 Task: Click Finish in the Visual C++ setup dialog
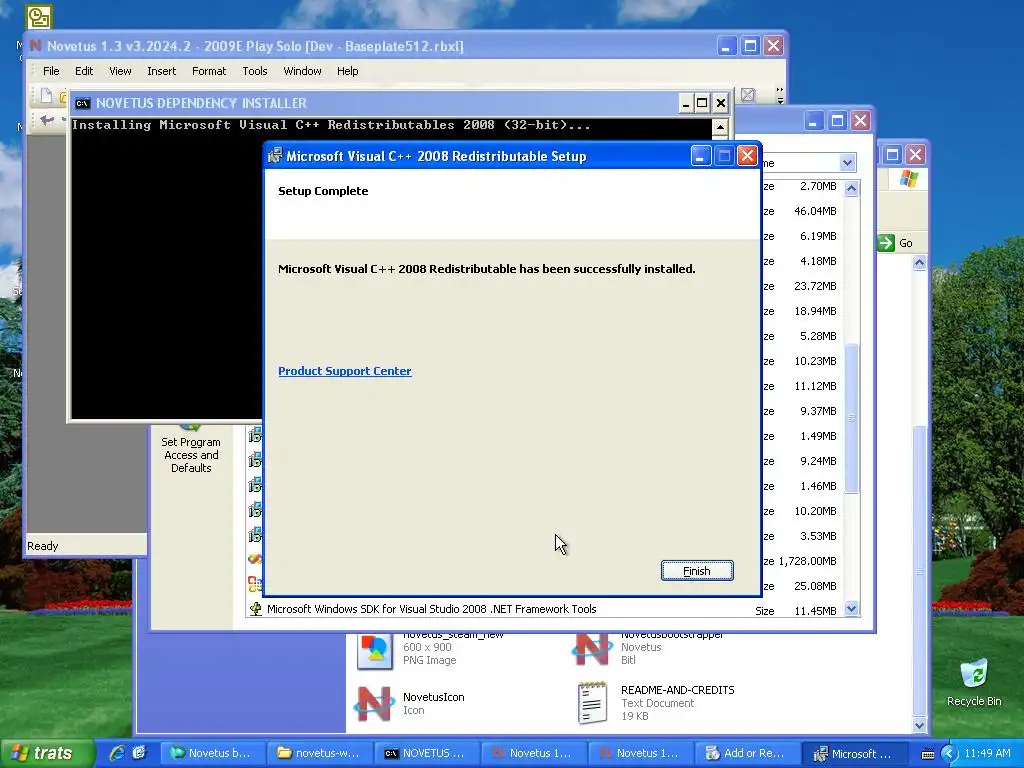pyautogui.click(x=697, y=571)
